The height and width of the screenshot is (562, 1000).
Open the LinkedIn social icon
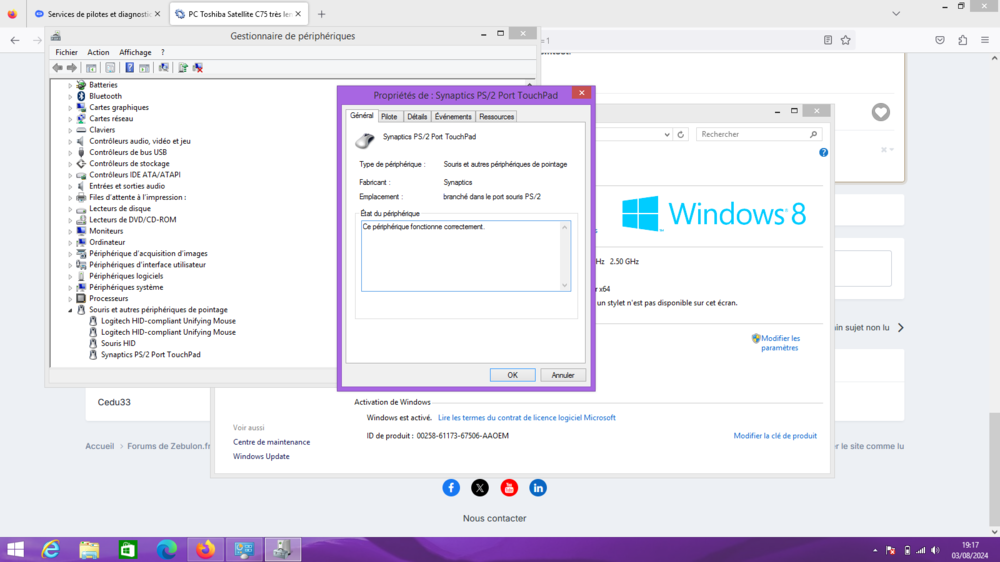pyautogui.click(x=538, y=487)
